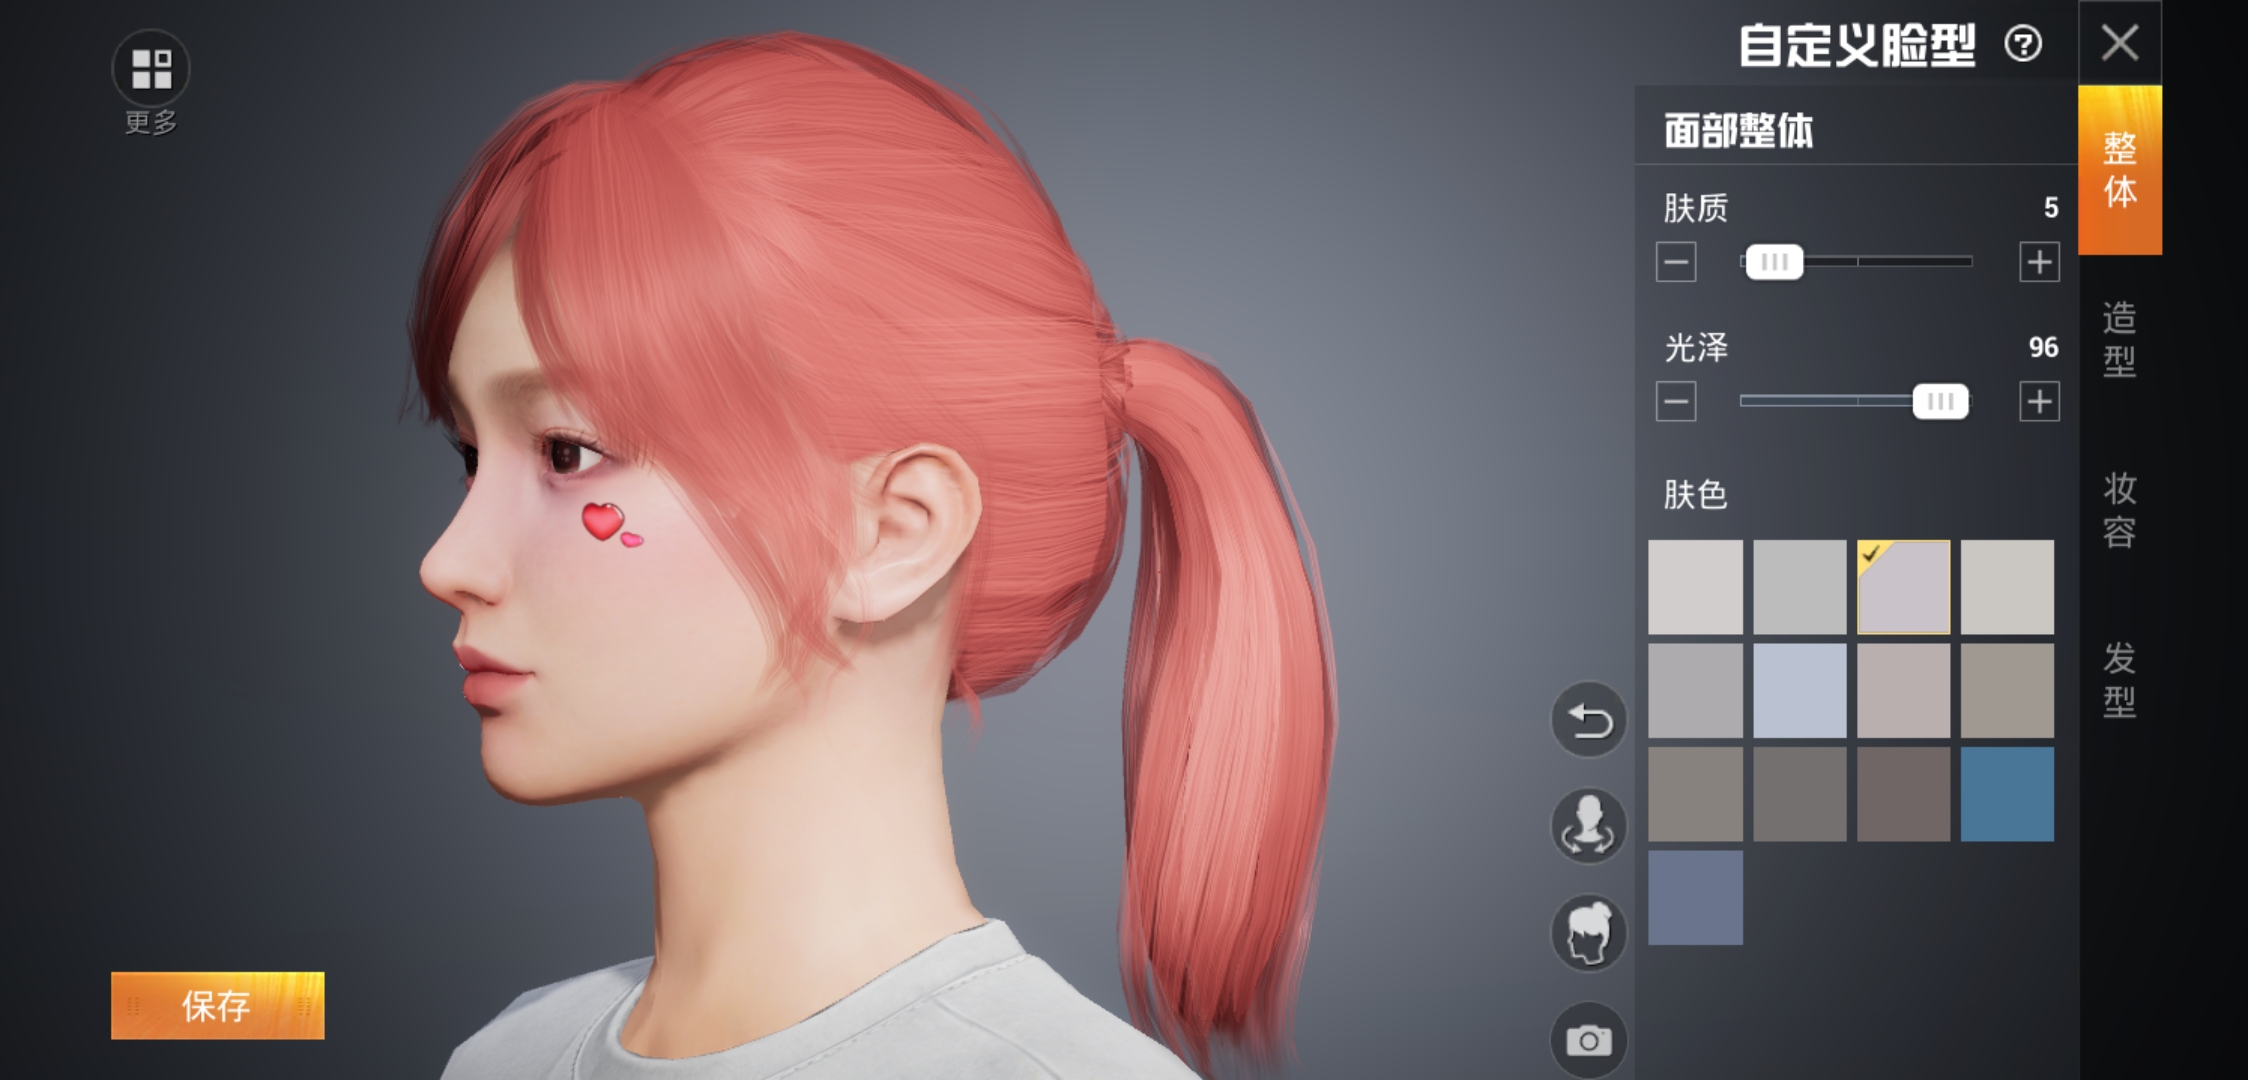Viewport: 2248px width, 1080px height.
Task: Switch to the 造型 tab
Action: 2119,338
